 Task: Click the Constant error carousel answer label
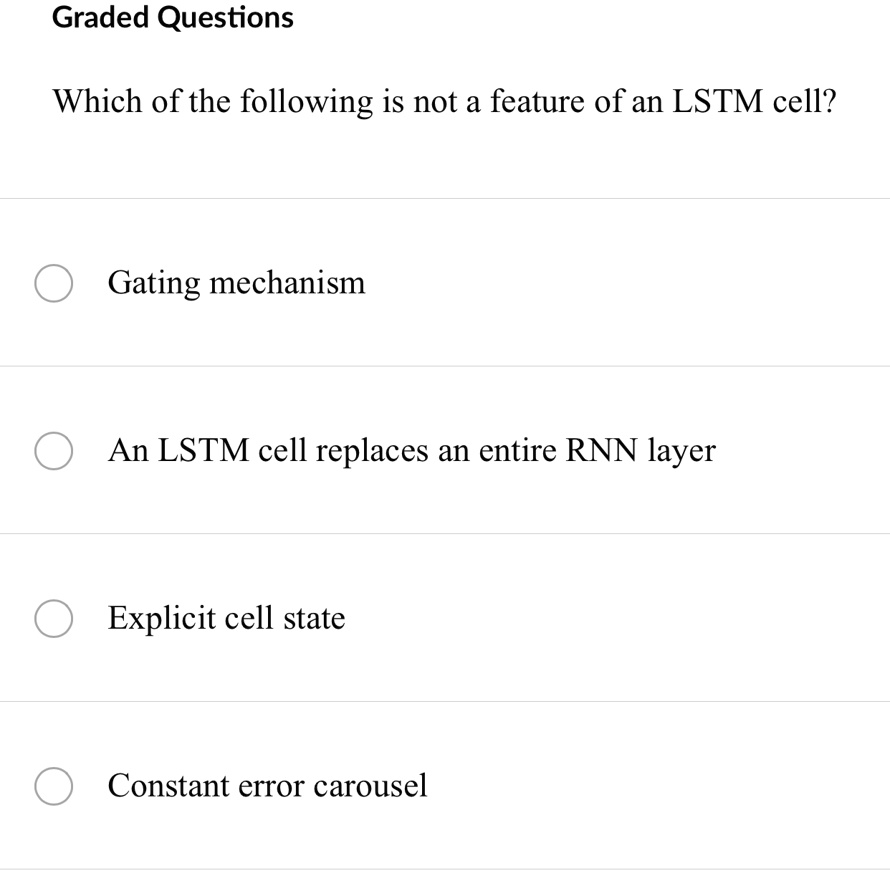tap(267, 786)
